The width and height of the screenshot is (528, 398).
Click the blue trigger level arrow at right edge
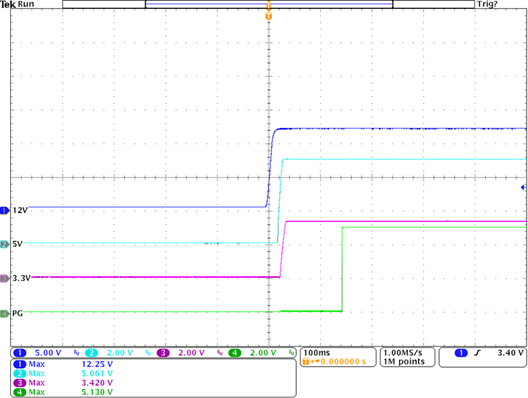click(x=523, y=188)
